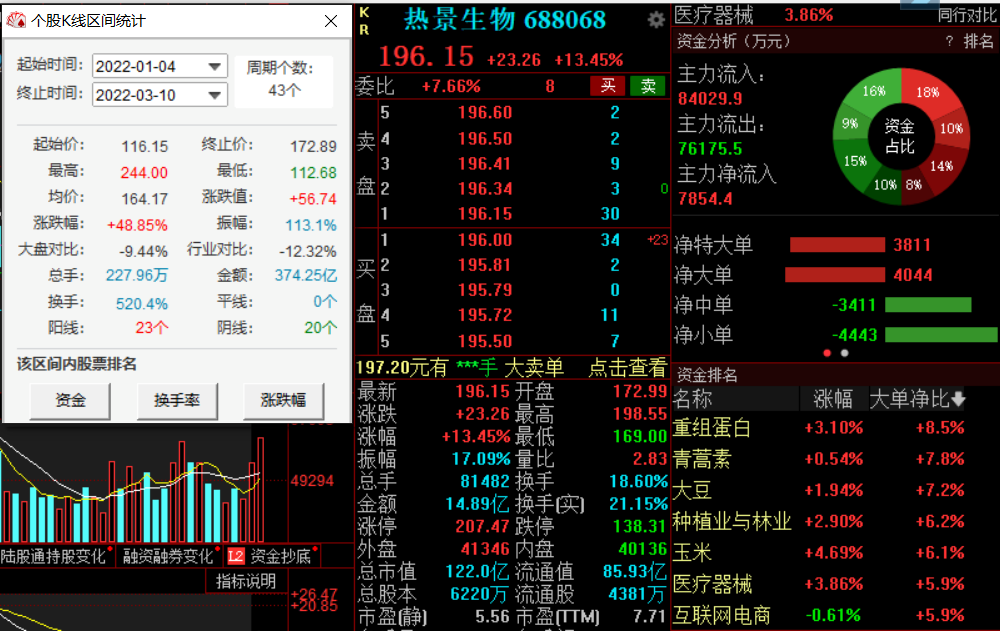Select the 大豆 row in 资金排名
The height and width of the screenshot is (631, 1000).
(x=835, y=491)
